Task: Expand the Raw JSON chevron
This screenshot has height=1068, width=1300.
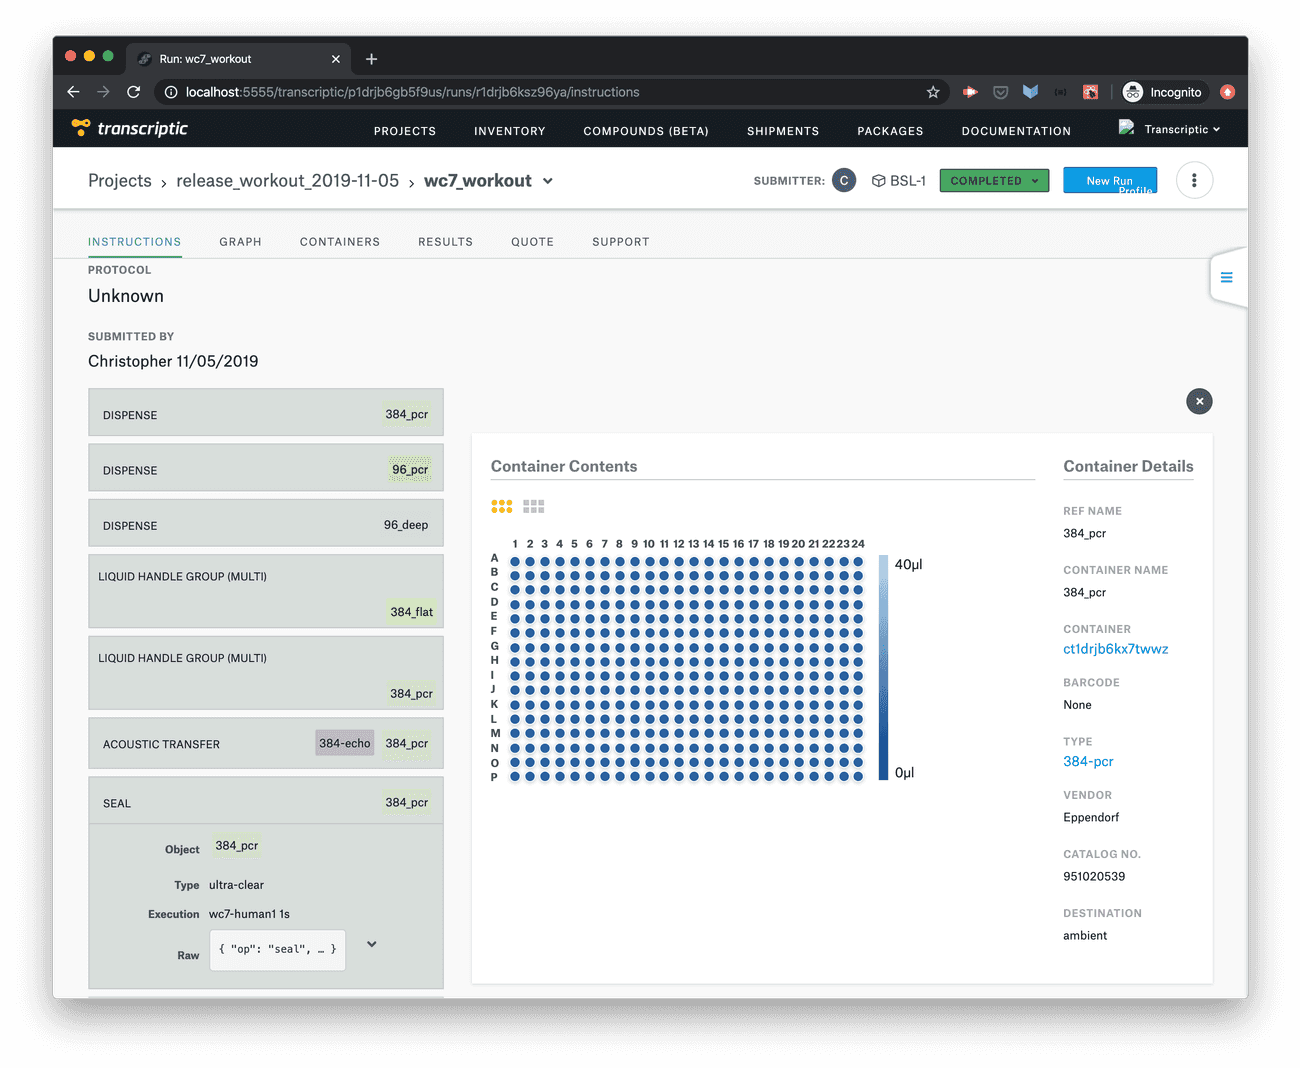Action: coord(371,944)
